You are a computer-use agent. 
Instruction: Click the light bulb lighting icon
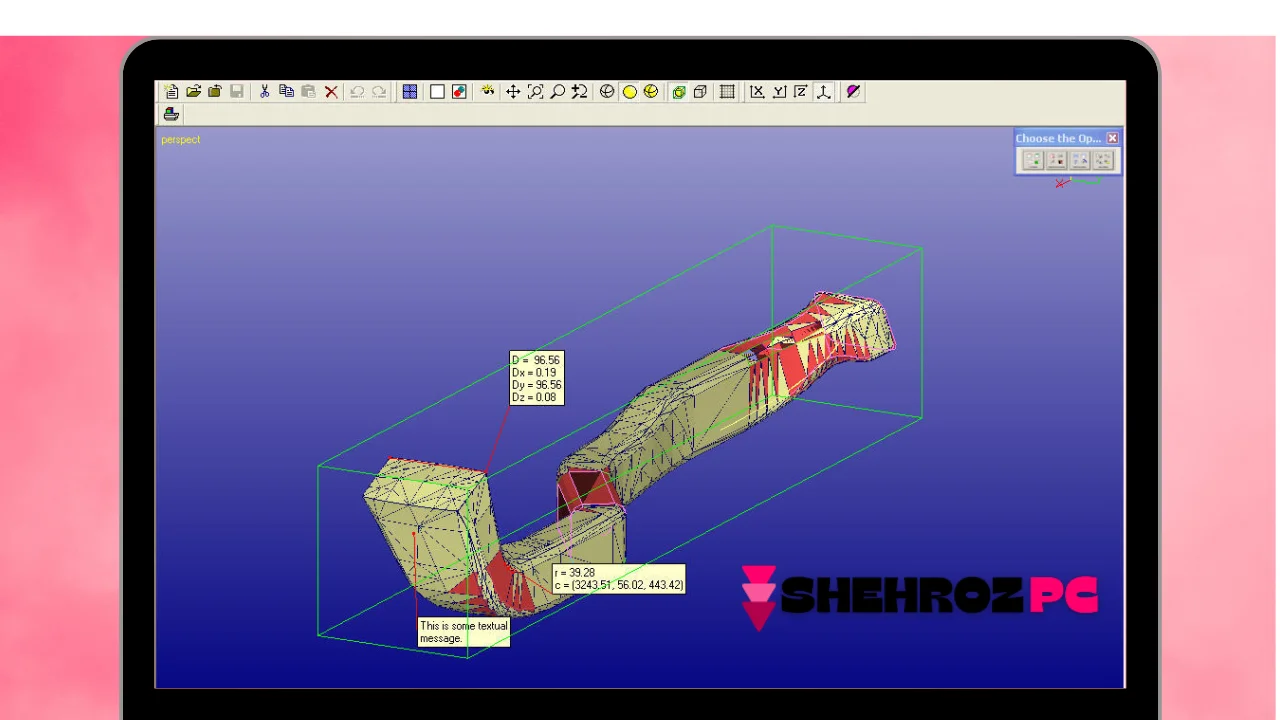(487, 92)
